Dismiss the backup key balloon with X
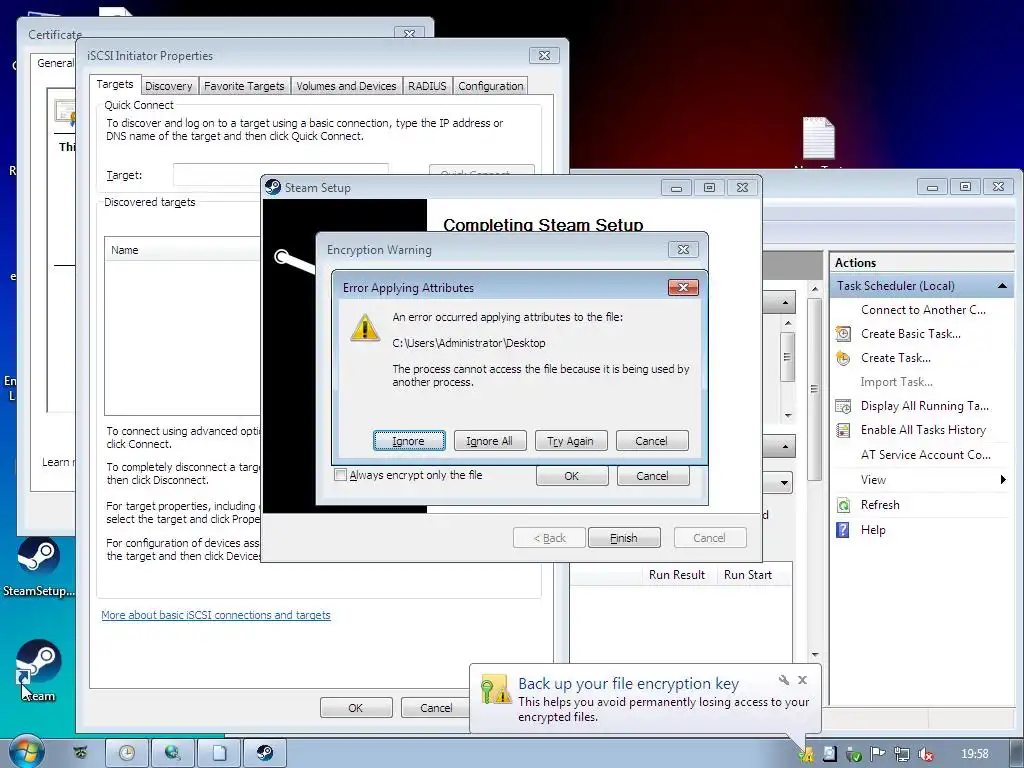The width and height of the screenshot is (1024, 768). point(803,680)
